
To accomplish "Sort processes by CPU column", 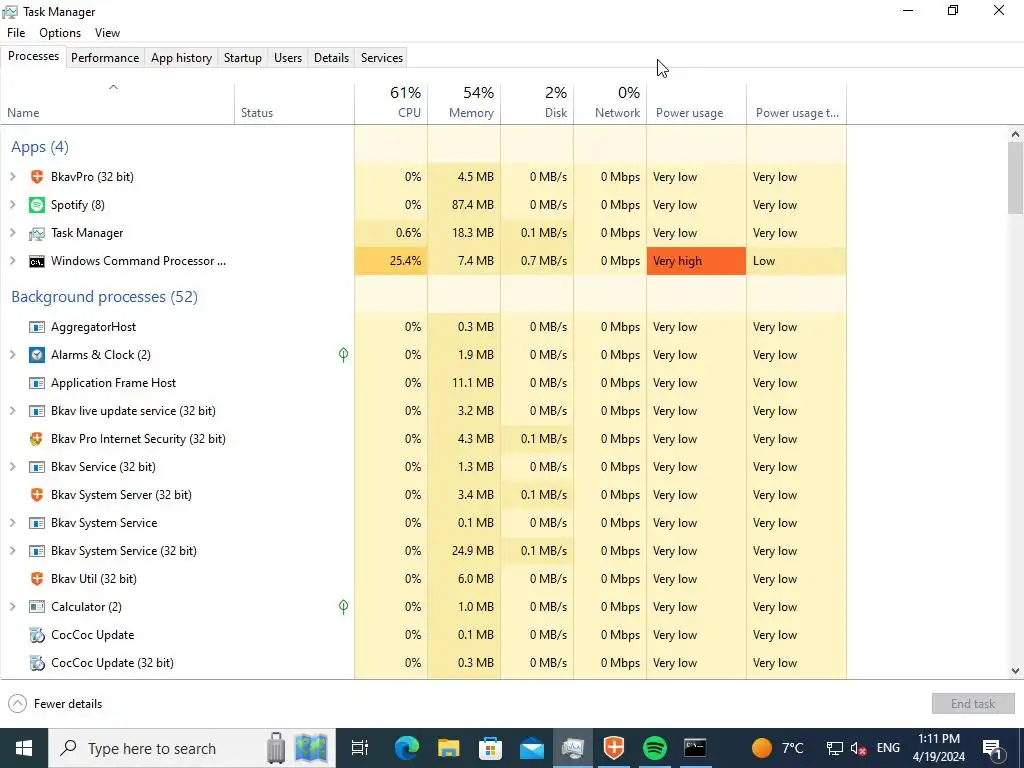I will [391, 104].
